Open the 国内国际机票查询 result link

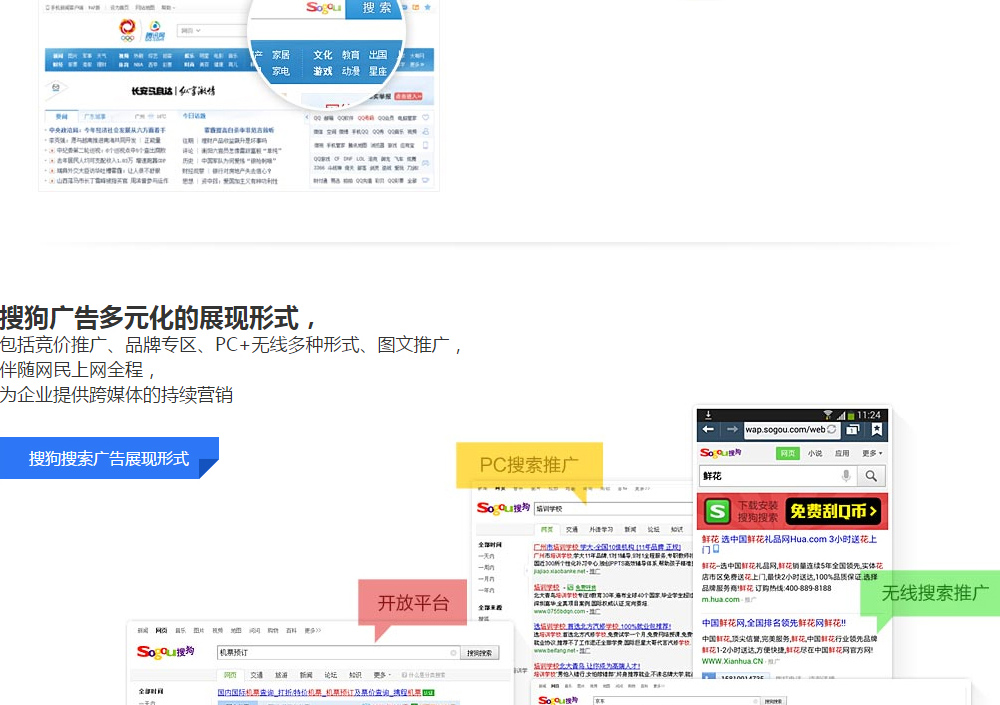click(x=320, y=692)
